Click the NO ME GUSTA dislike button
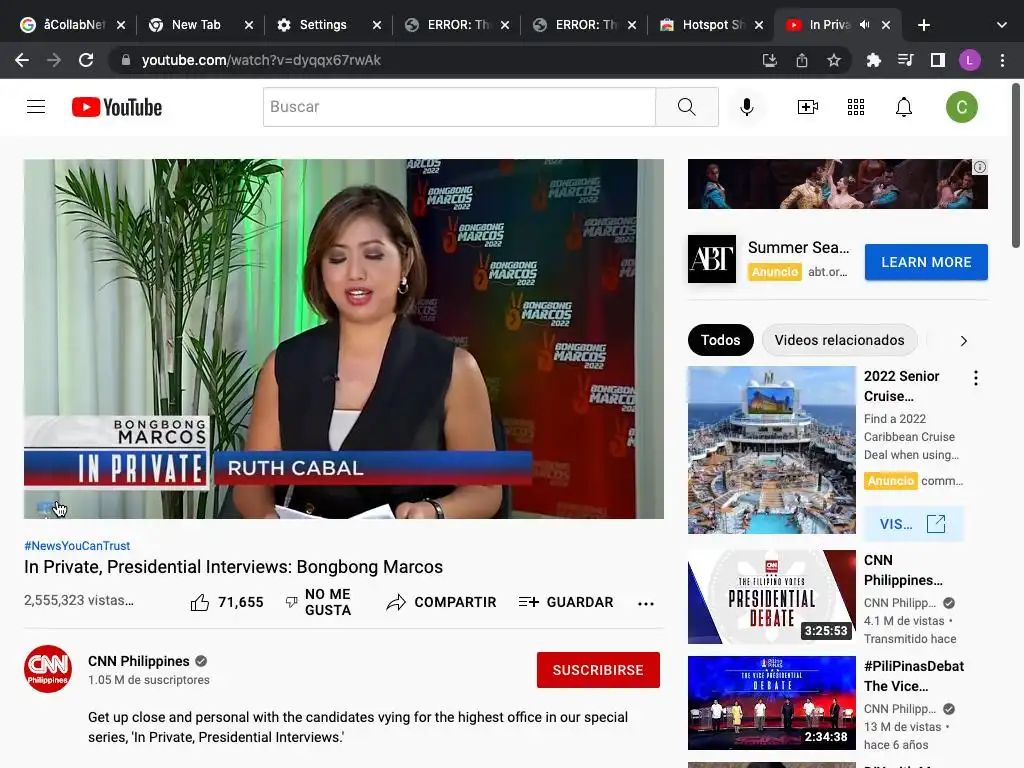The width and height of the screenshot is (1024, 768). pyautogui.click(x=318, y=602)
